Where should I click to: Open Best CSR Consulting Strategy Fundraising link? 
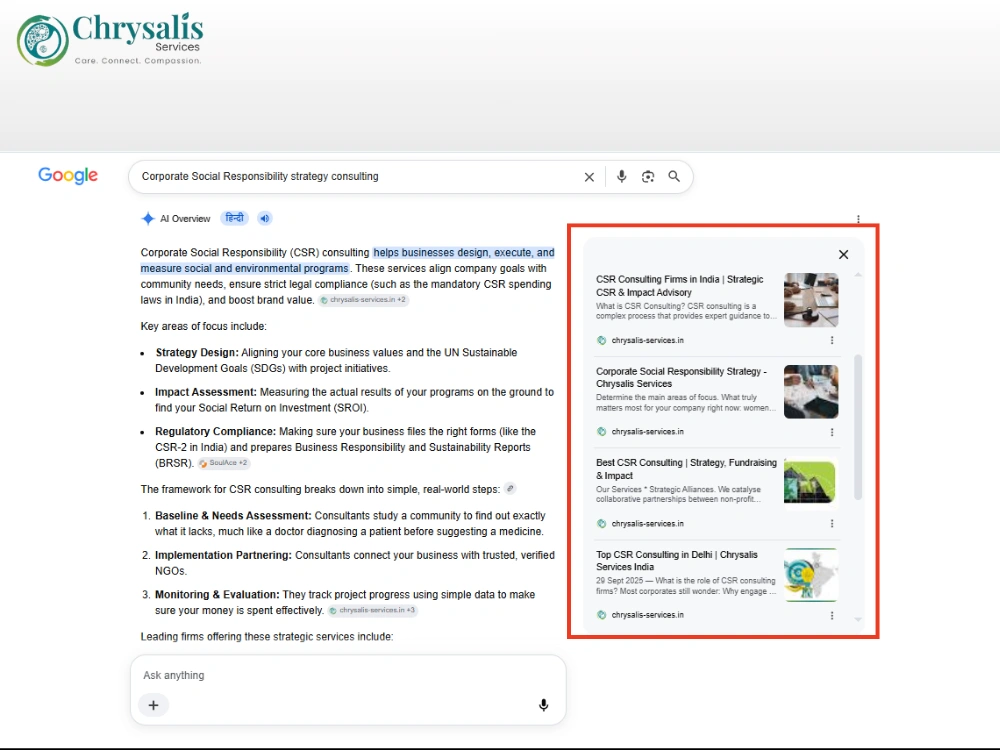point(686,469)
